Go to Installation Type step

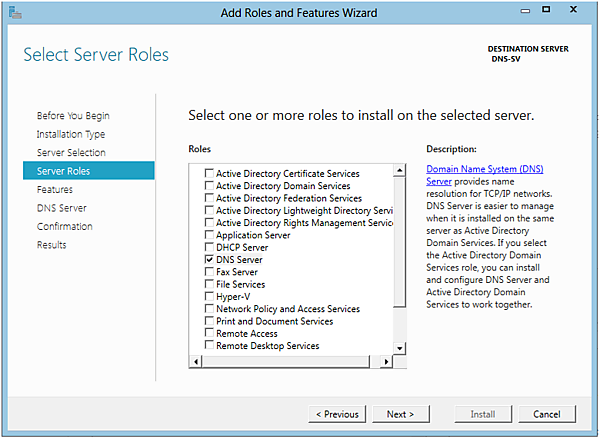pyautogui.click(x=71, y=134)
